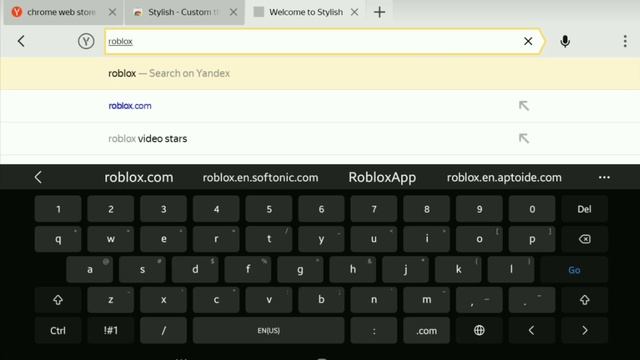Open the browser three-dot menu
Screen dimensions: 640x360
pyautogui.click(x=625, y=41)
